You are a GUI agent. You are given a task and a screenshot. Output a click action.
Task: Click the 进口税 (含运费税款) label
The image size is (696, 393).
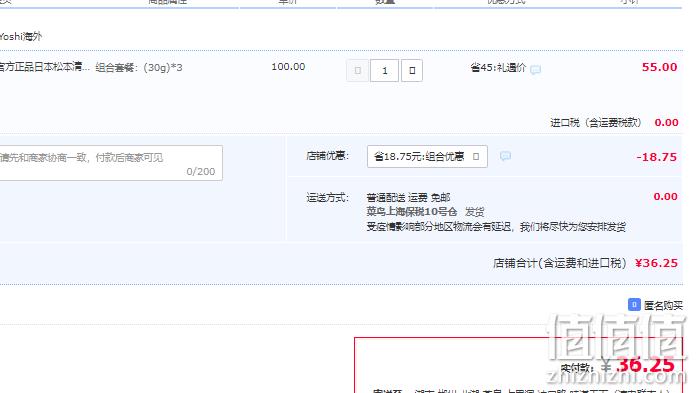click(x=596, y=123)
